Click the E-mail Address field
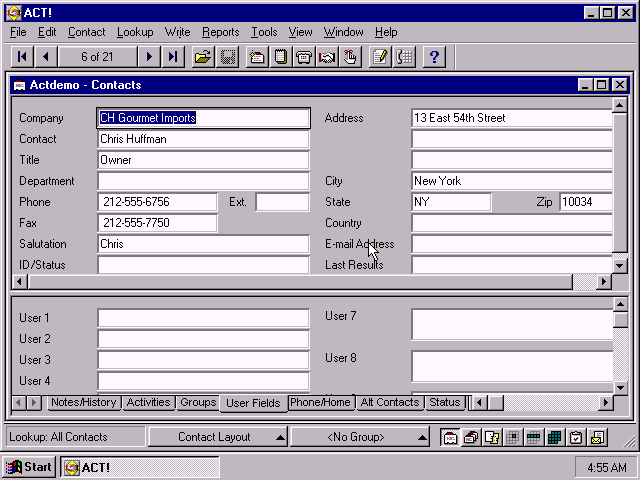Screen dimensions: 640x480 [512, 244]
